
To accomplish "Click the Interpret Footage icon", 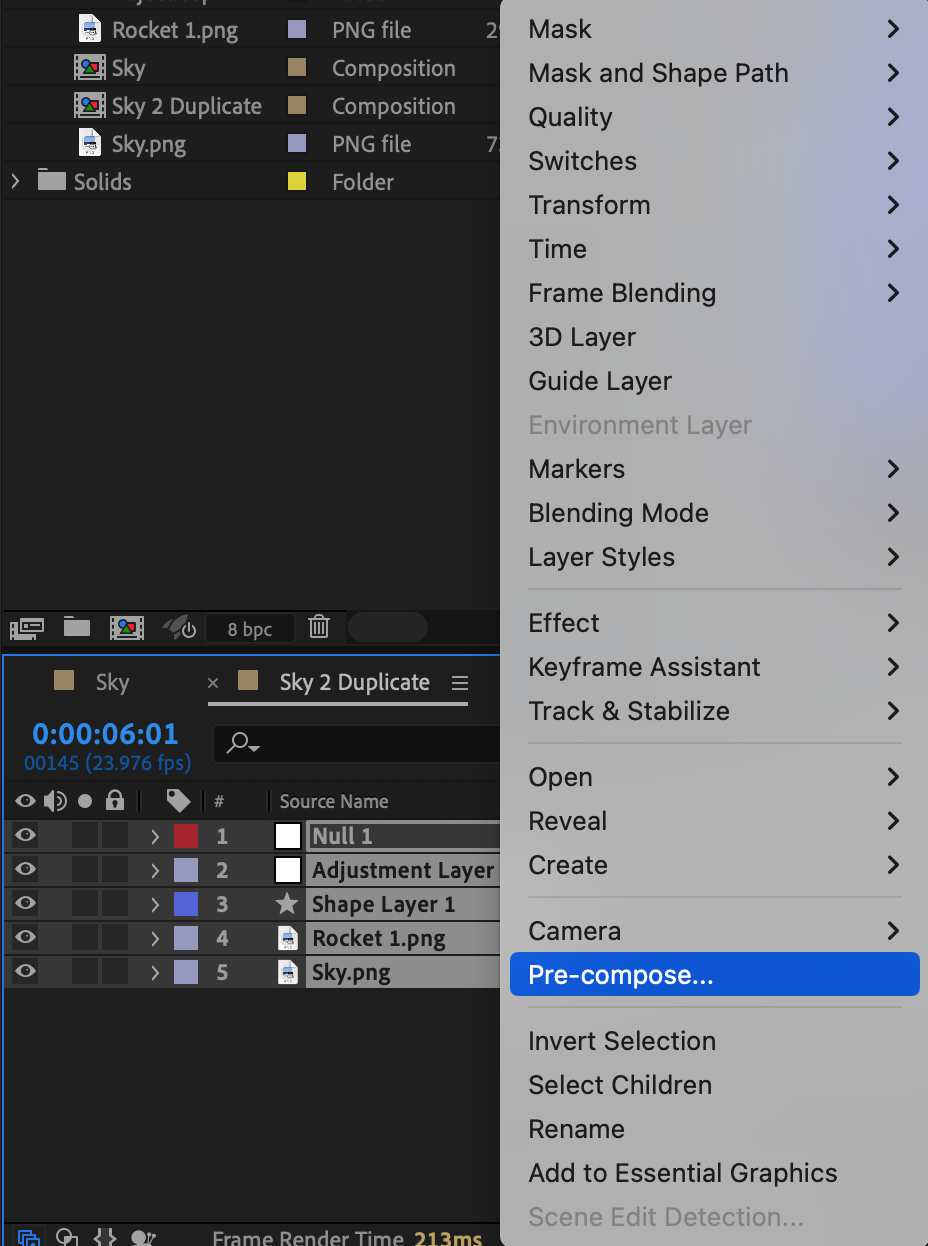I will [27, 628].
